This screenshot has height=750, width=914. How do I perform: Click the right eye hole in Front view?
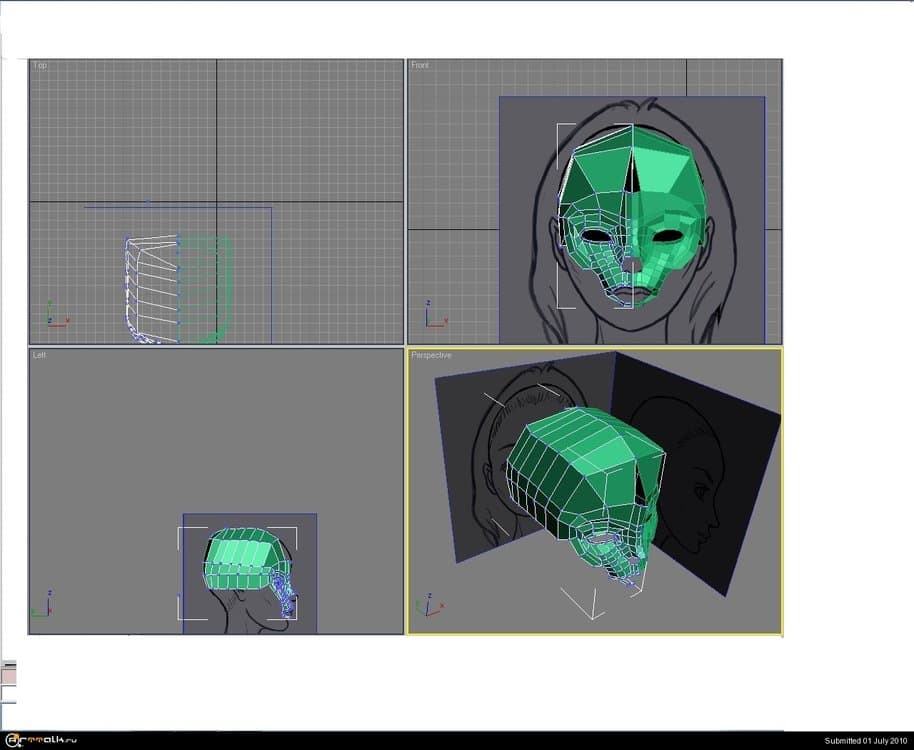pyautogui.click(x=664, y=238)
